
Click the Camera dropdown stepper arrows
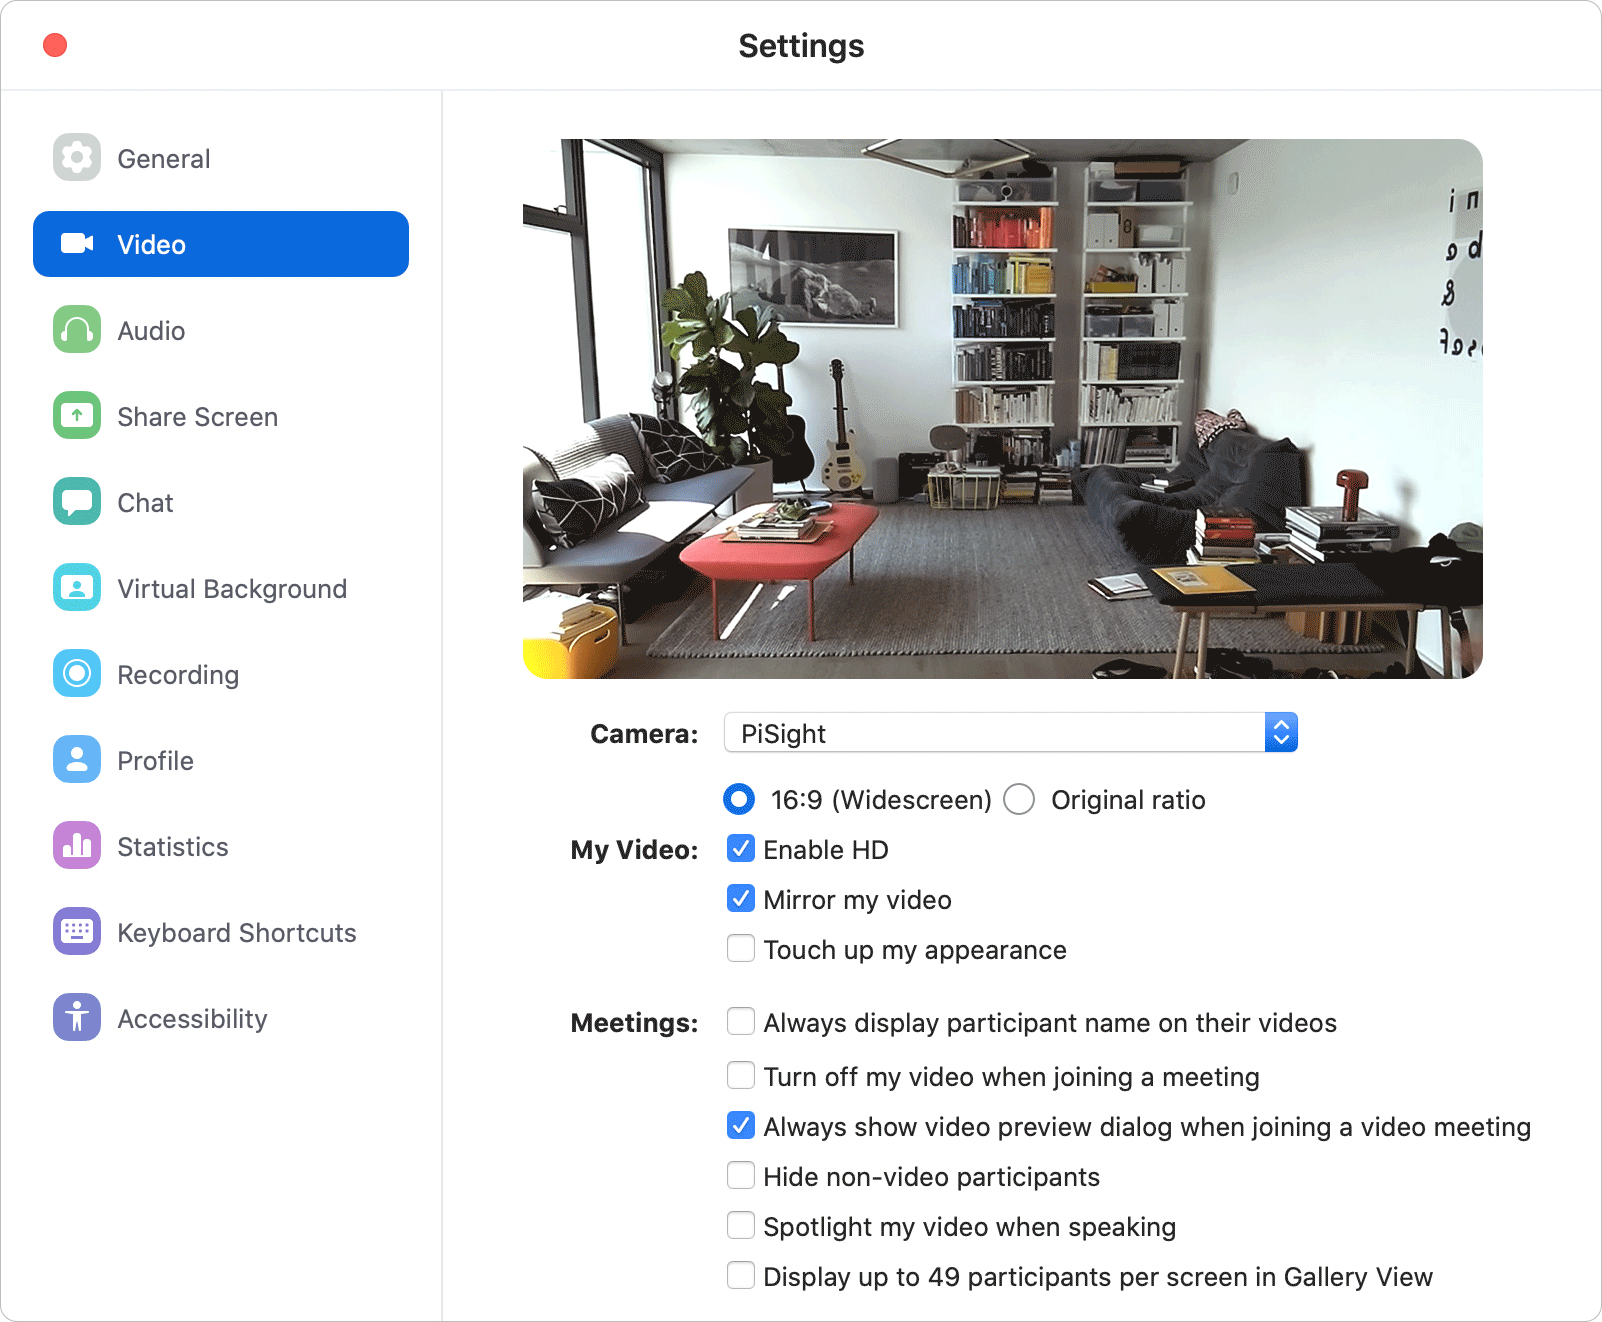click(1281, 732)
